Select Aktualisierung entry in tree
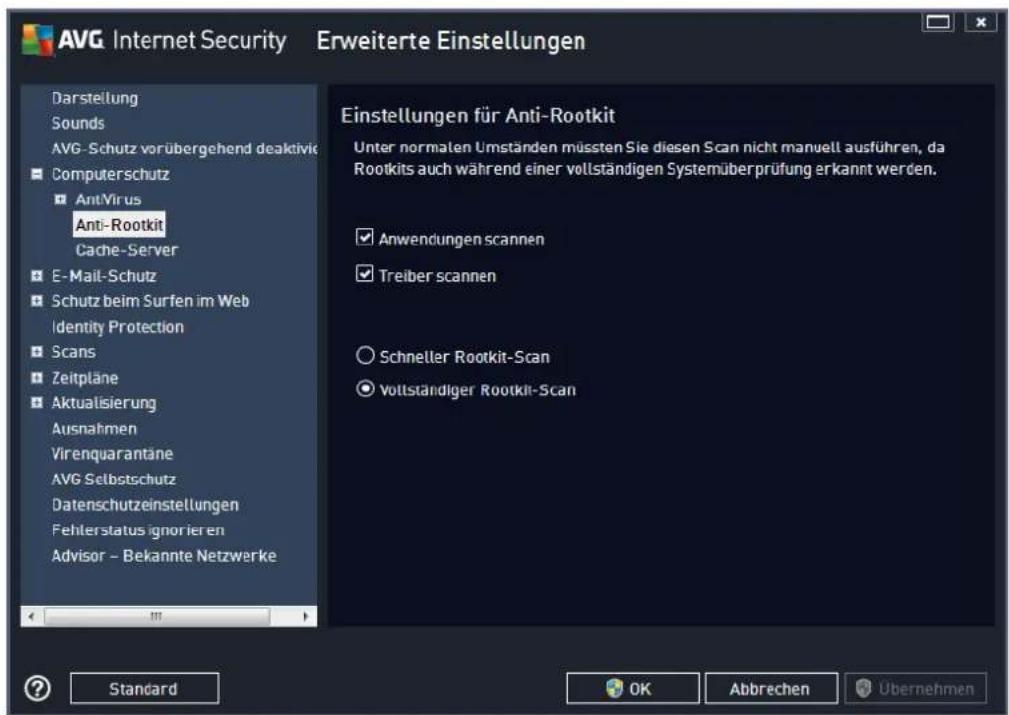The height and width of the screenshot is (715, 1009). [104, 402]
